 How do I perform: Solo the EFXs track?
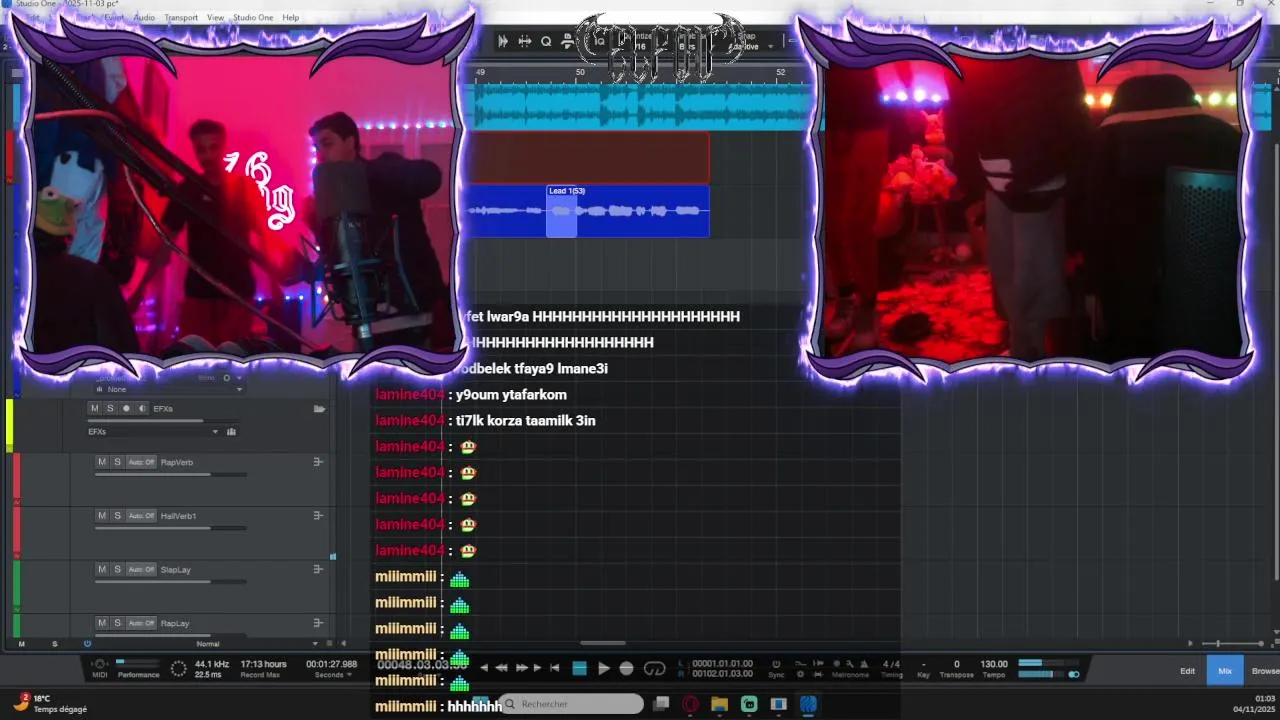click(110, 409)
